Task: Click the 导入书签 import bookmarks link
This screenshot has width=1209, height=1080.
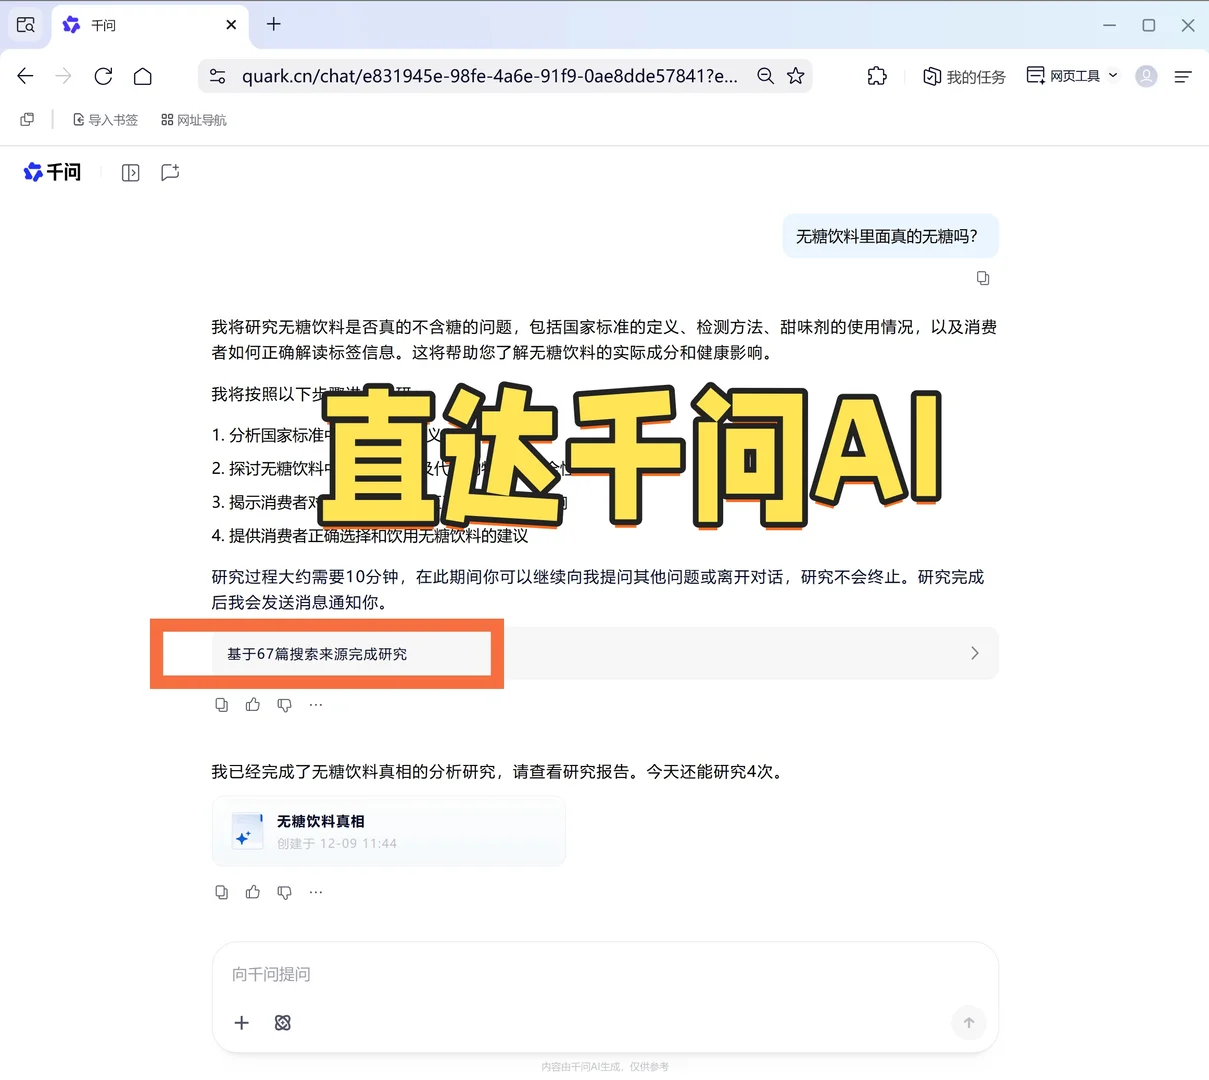Action: pos(105,119)
